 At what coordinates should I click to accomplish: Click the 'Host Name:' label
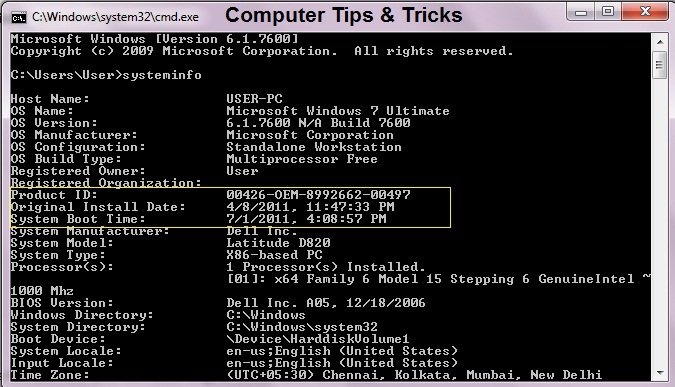click(50, 99)
